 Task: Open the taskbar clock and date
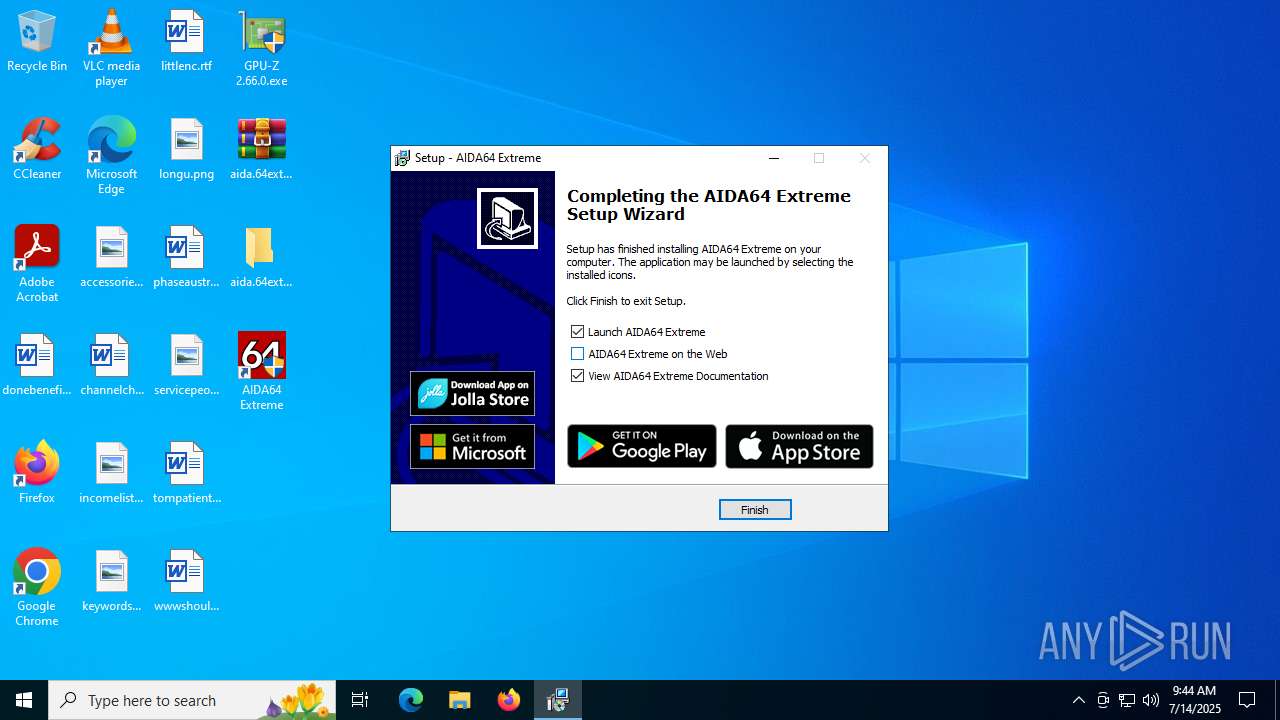coord(1196,700)
